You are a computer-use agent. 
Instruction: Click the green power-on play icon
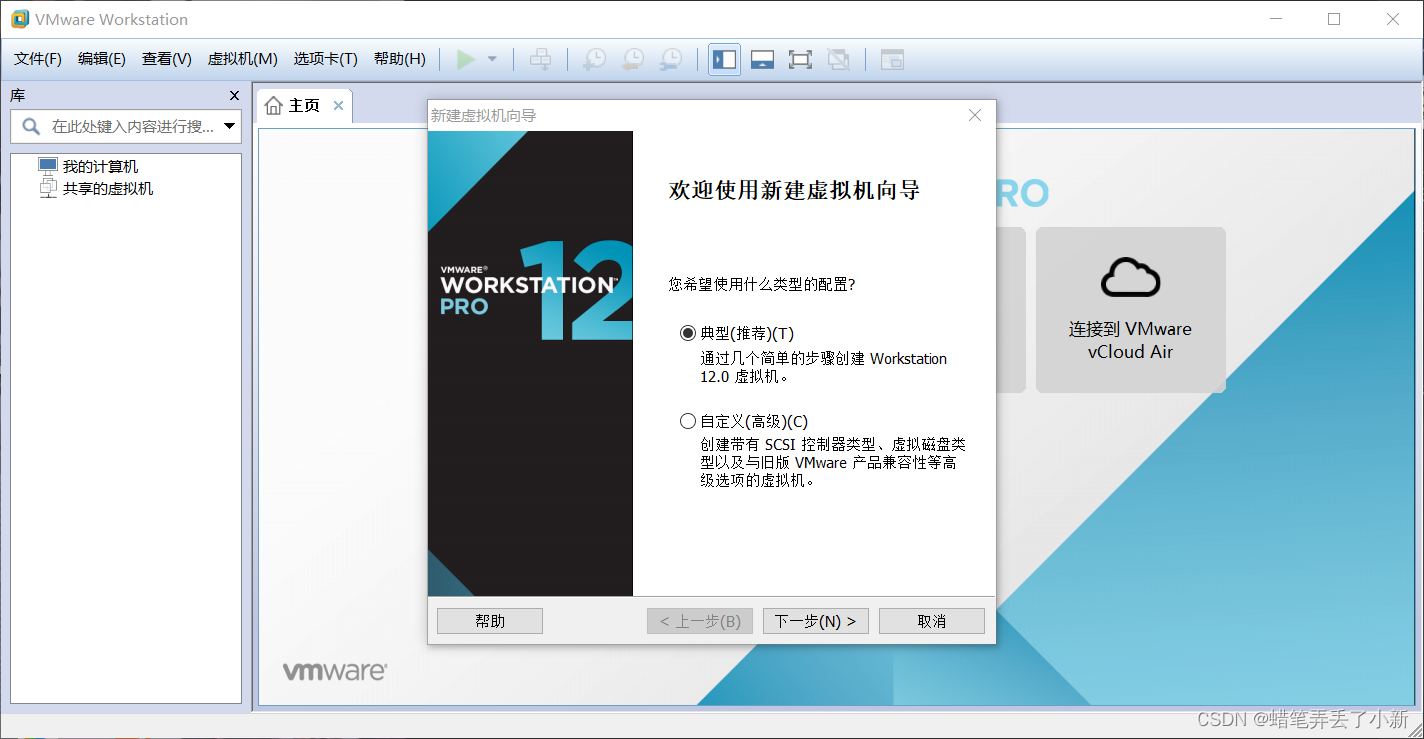tap(465, 59)
